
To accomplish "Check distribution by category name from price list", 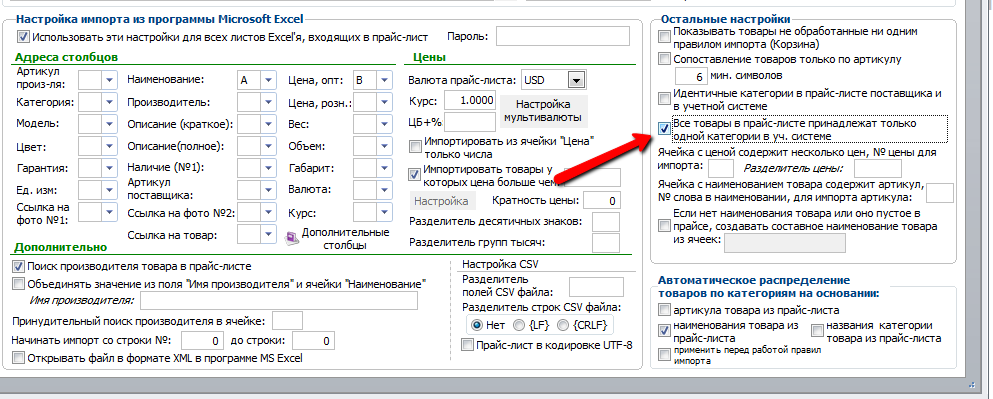I will (818, 331).
